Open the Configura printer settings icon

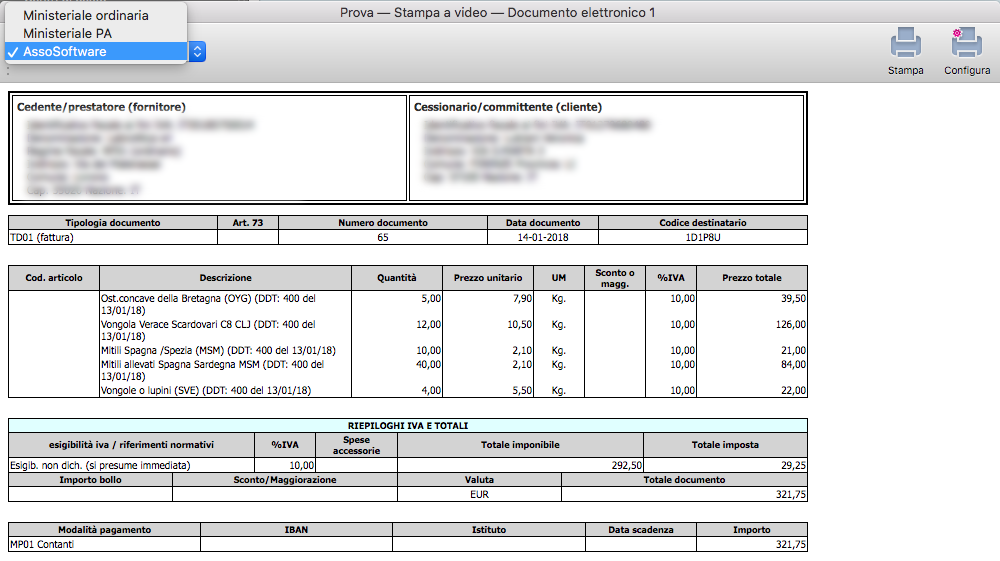pyautogui.click(x=966, y=44)
